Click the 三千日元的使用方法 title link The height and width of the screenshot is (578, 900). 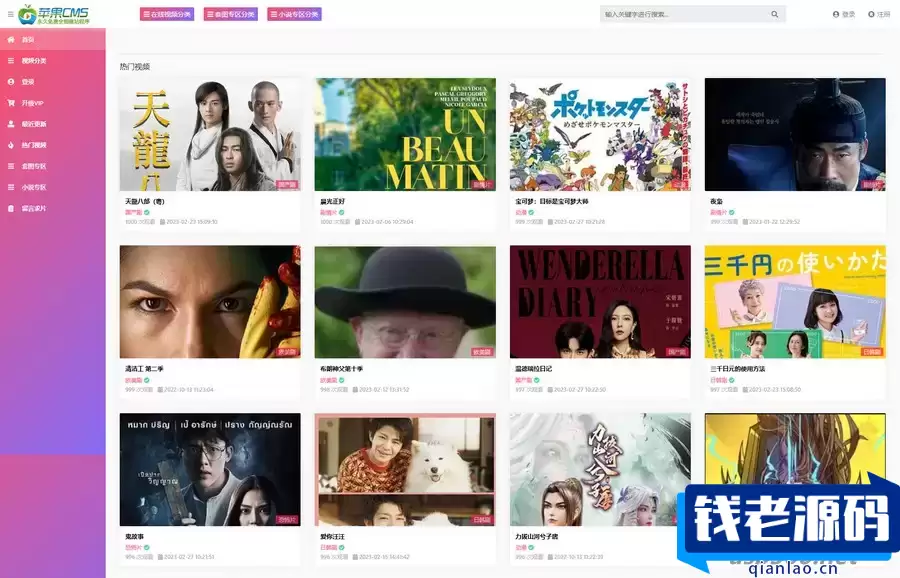738,369
